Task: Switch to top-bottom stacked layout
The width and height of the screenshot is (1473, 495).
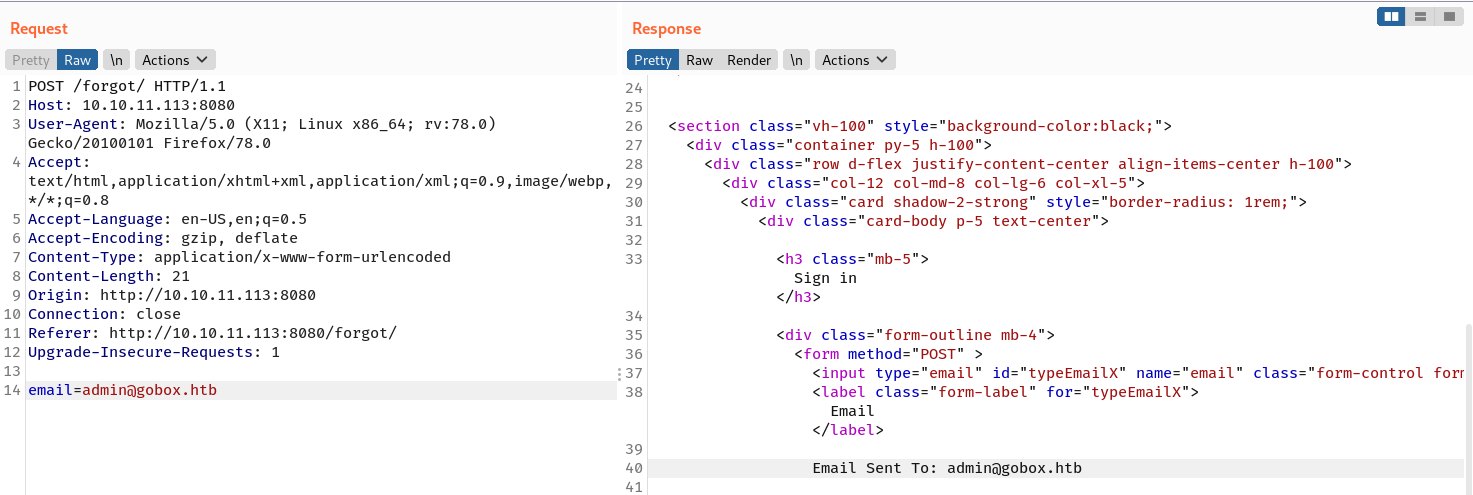Action: coord(1419,17)
